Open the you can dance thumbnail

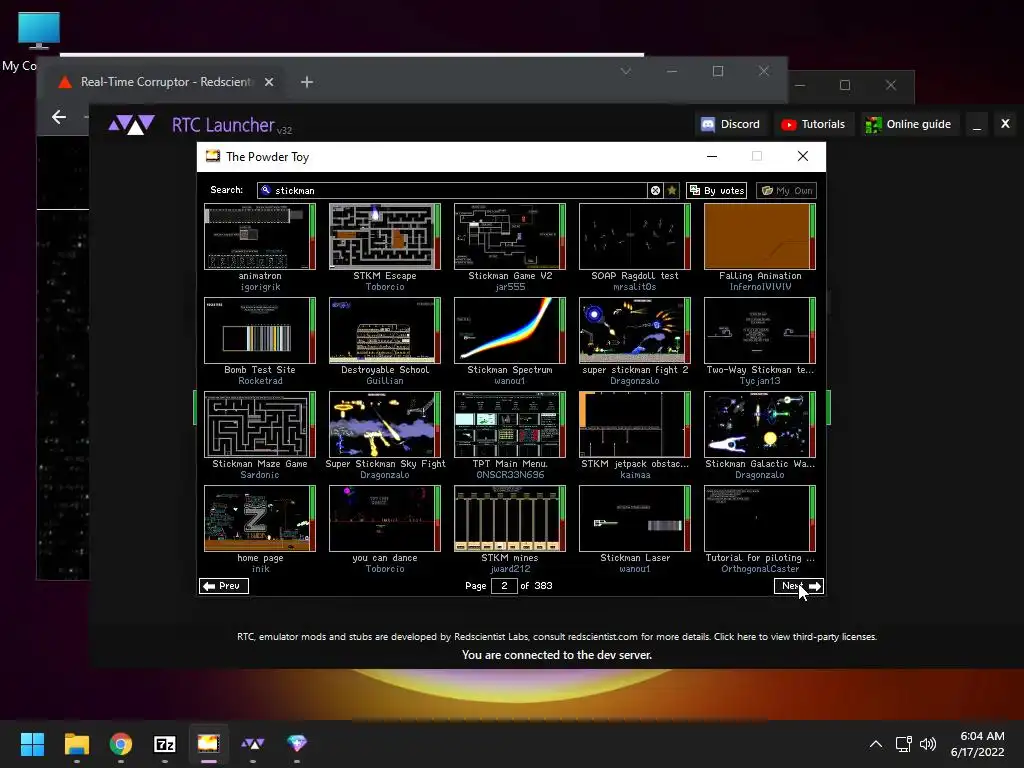tap(385, 519)
